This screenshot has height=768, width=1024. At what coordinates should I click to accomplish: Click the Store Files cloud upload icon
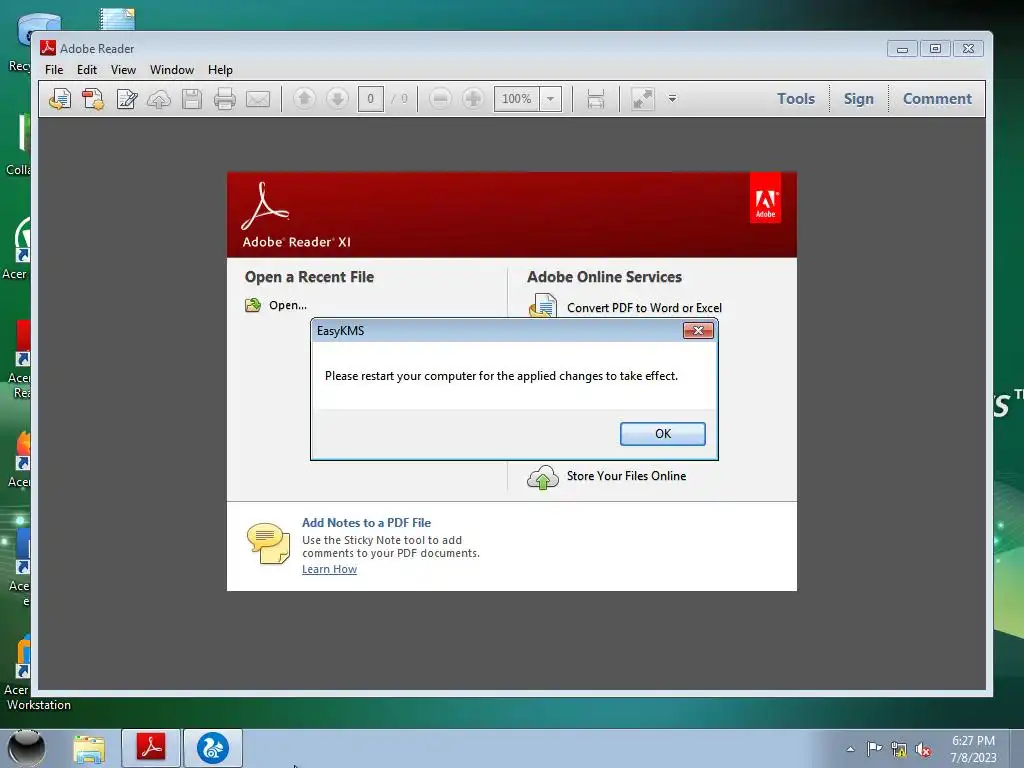543,477
